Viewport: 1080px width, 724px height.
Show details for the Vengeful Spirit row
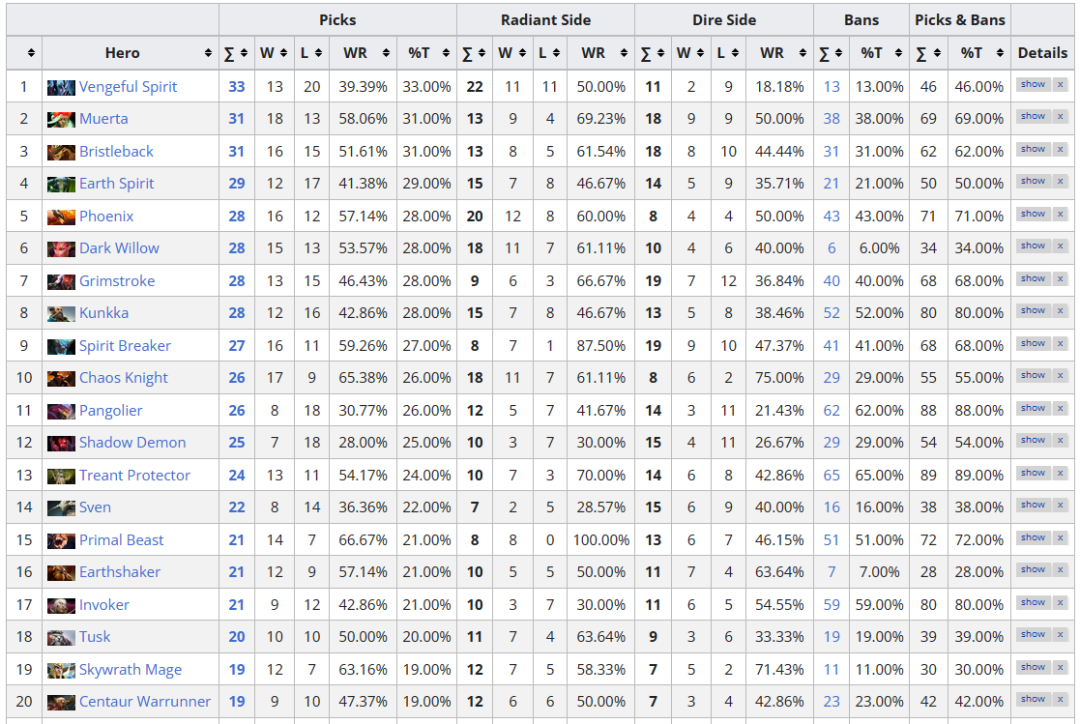pos(1033,85)
